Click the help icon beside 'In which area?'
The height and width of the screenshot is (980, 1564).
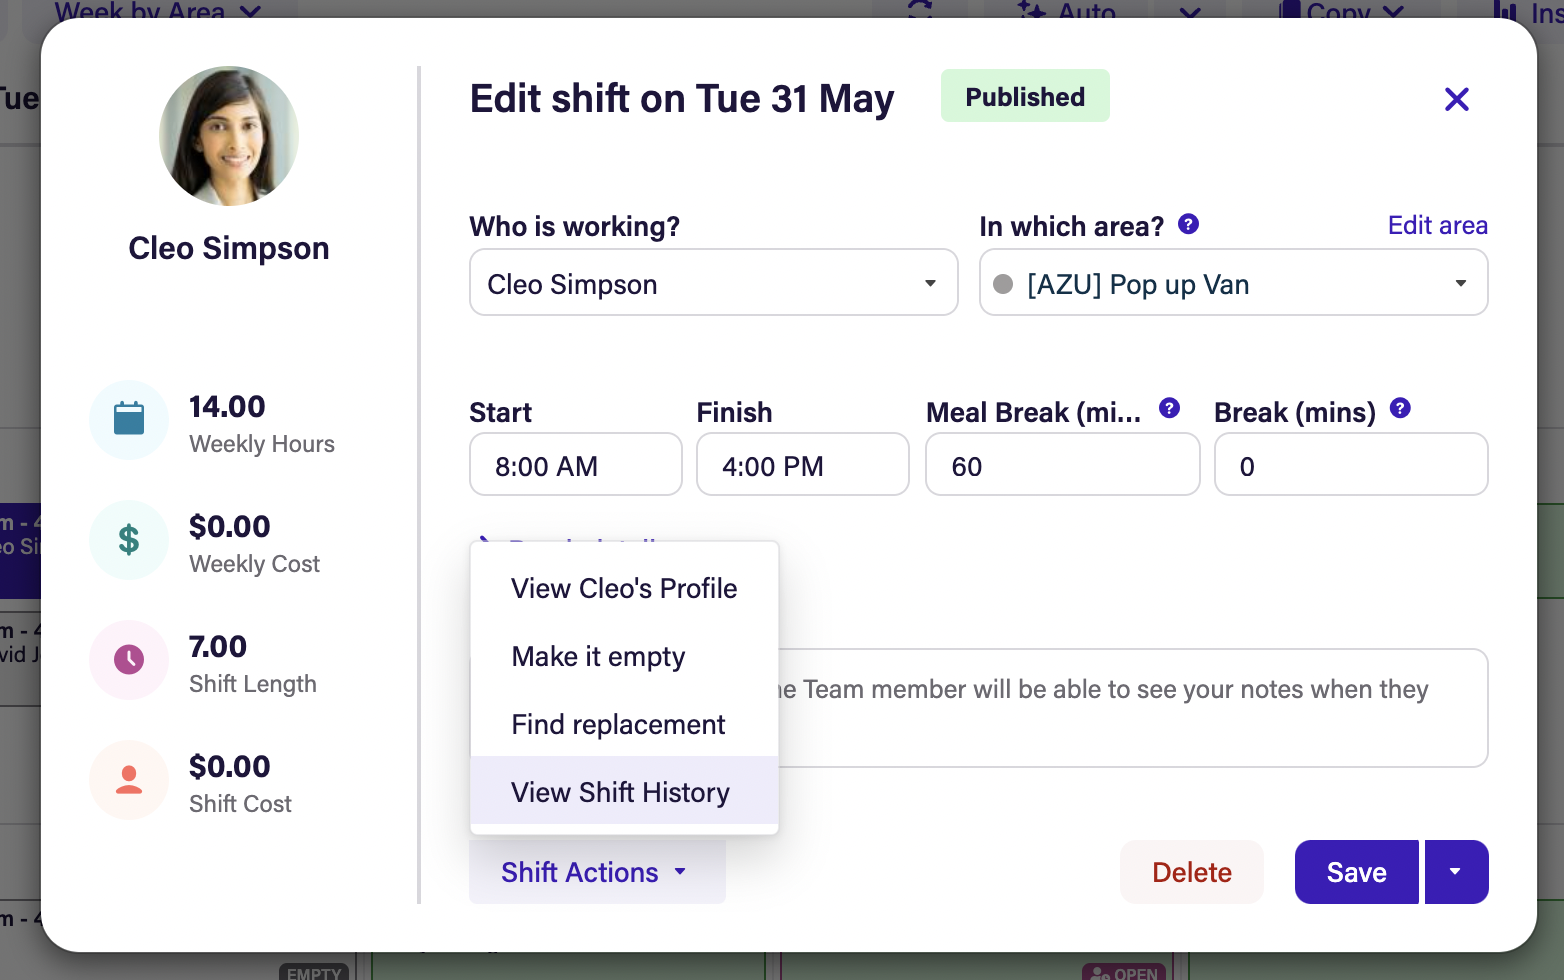1188,224
